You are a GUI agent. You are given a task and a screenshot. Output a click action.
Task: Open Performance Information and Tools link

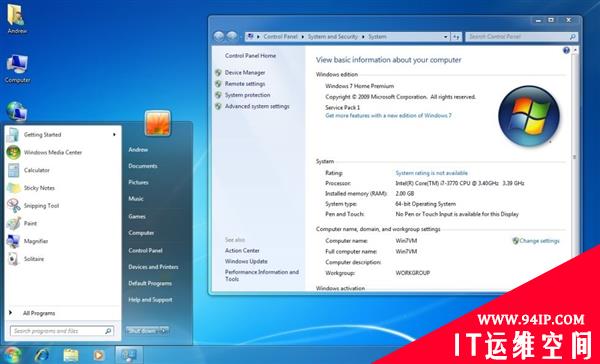262,275
